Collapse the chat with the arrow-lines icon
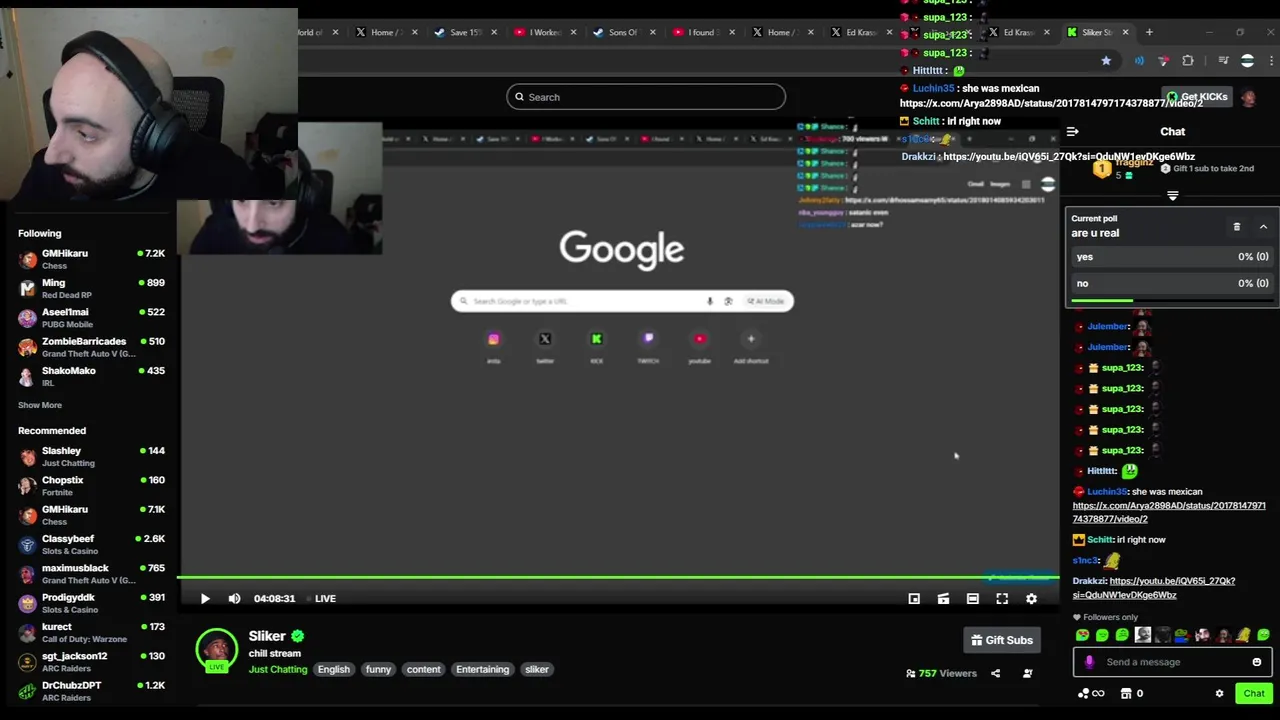1280x720 pixels. (x=1072, y=131)
